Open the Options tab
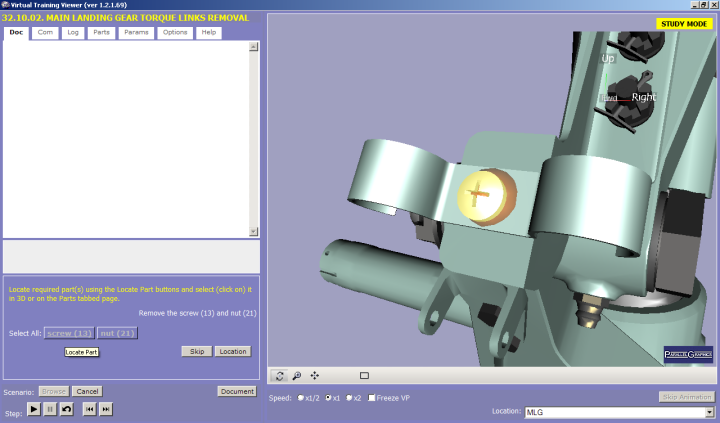Image resolution: width=720 pixels, height=423 pixels. click(175, 33)
